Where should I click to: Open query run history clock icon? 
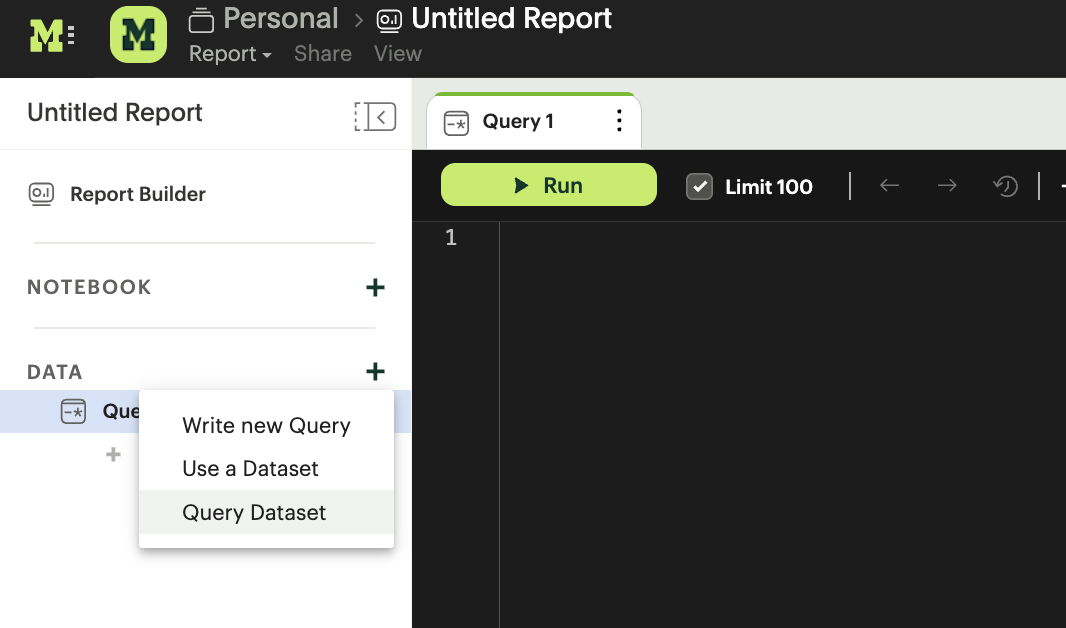[1005, 186]
